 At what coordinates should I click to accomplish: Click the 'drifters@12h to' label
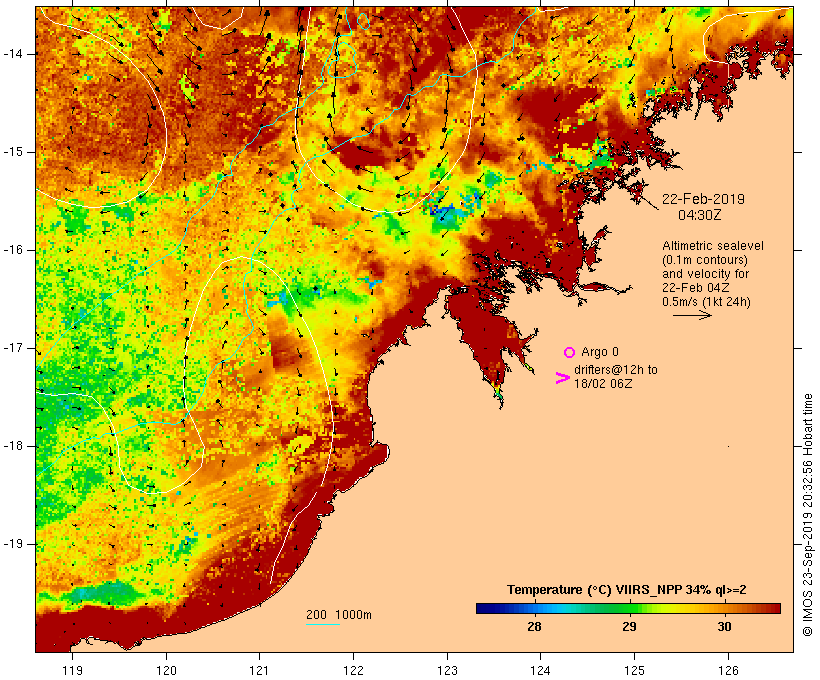pyautogui.click(x=616, y=370)
